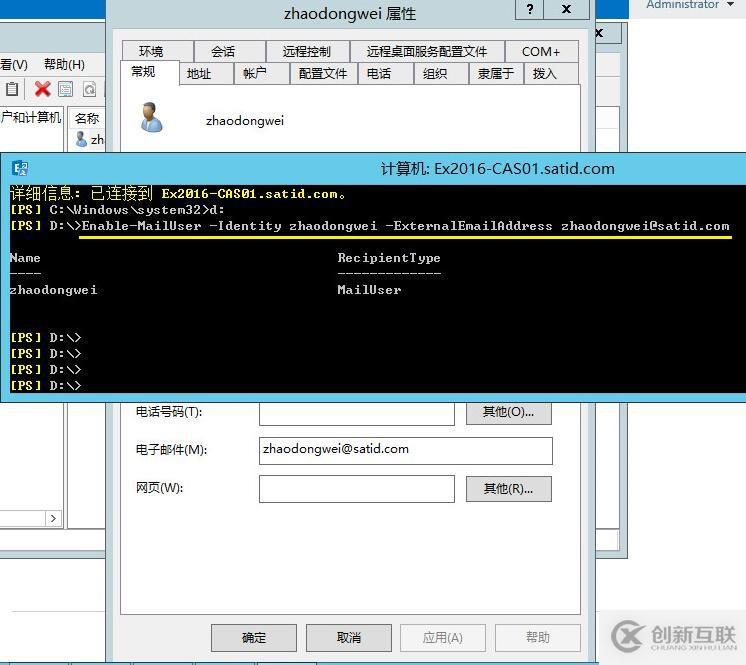The width and height of the screenshot is (746, 665).
Task: Open 其他(R)... for web pages
Action: point(509,489)
